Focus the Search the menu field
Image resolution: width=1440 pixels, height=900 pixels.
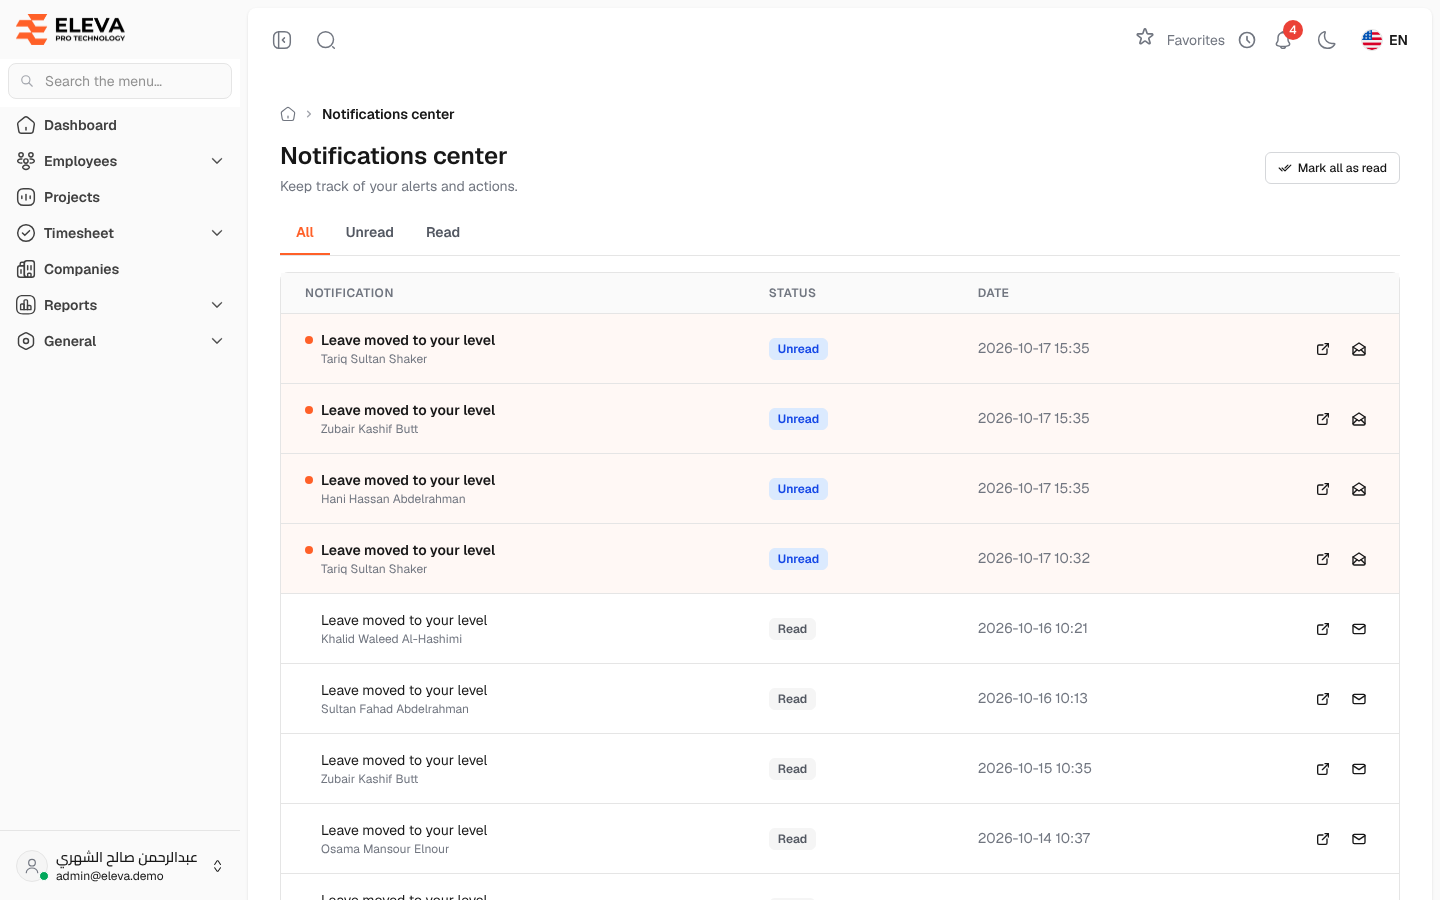coord(120,81)
